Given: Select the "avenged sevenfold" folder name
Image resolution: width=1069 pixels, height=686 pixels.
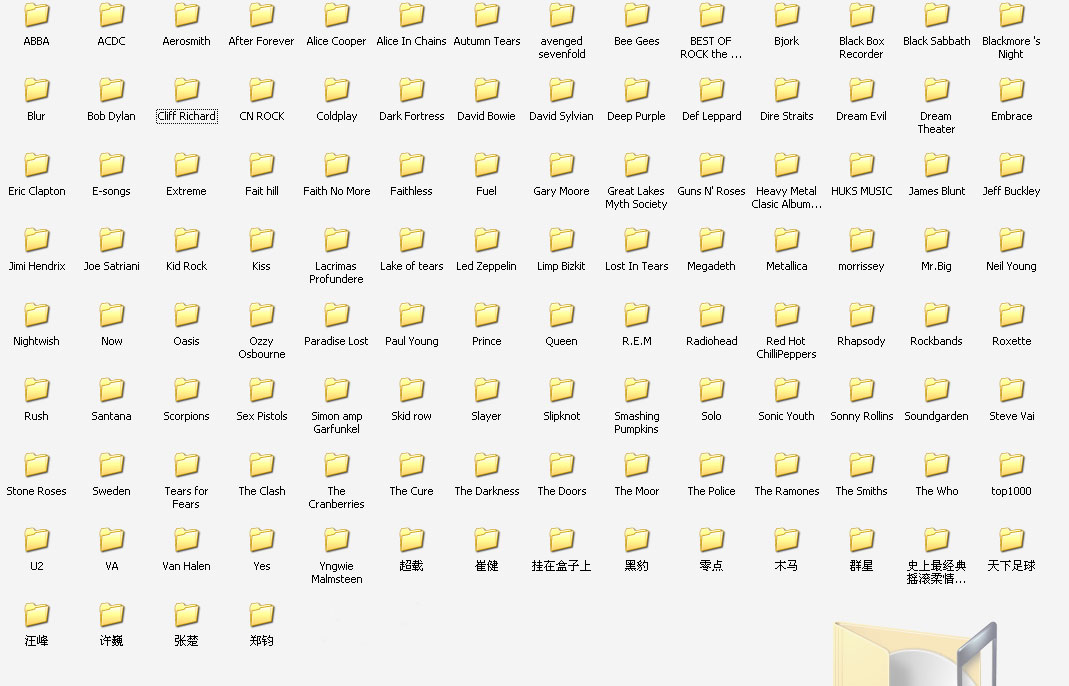Looking at the screenshot, I should pos(562,47).
